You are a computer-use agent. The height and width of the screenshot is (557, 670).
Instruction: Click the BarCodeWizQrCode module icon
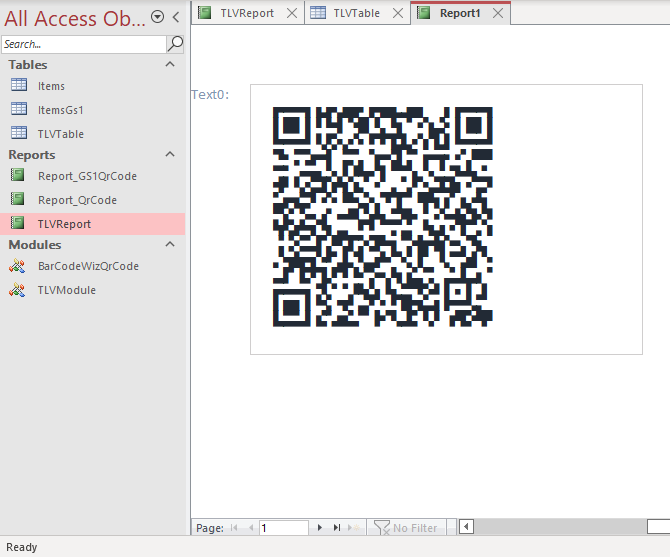(17, 266)
